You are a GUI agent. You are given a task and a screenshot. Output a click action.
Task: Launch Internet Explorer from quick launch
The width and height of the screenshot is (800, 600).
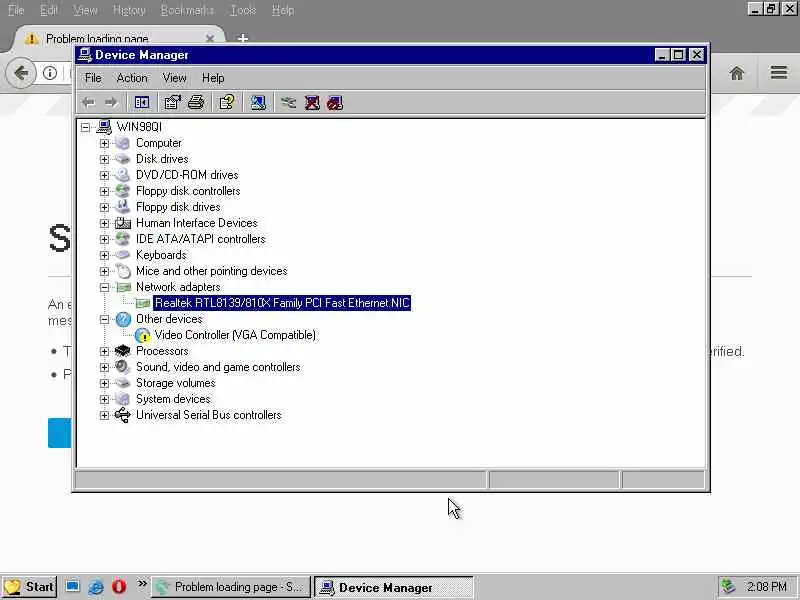pyautogui.click(x=95, y=587)
